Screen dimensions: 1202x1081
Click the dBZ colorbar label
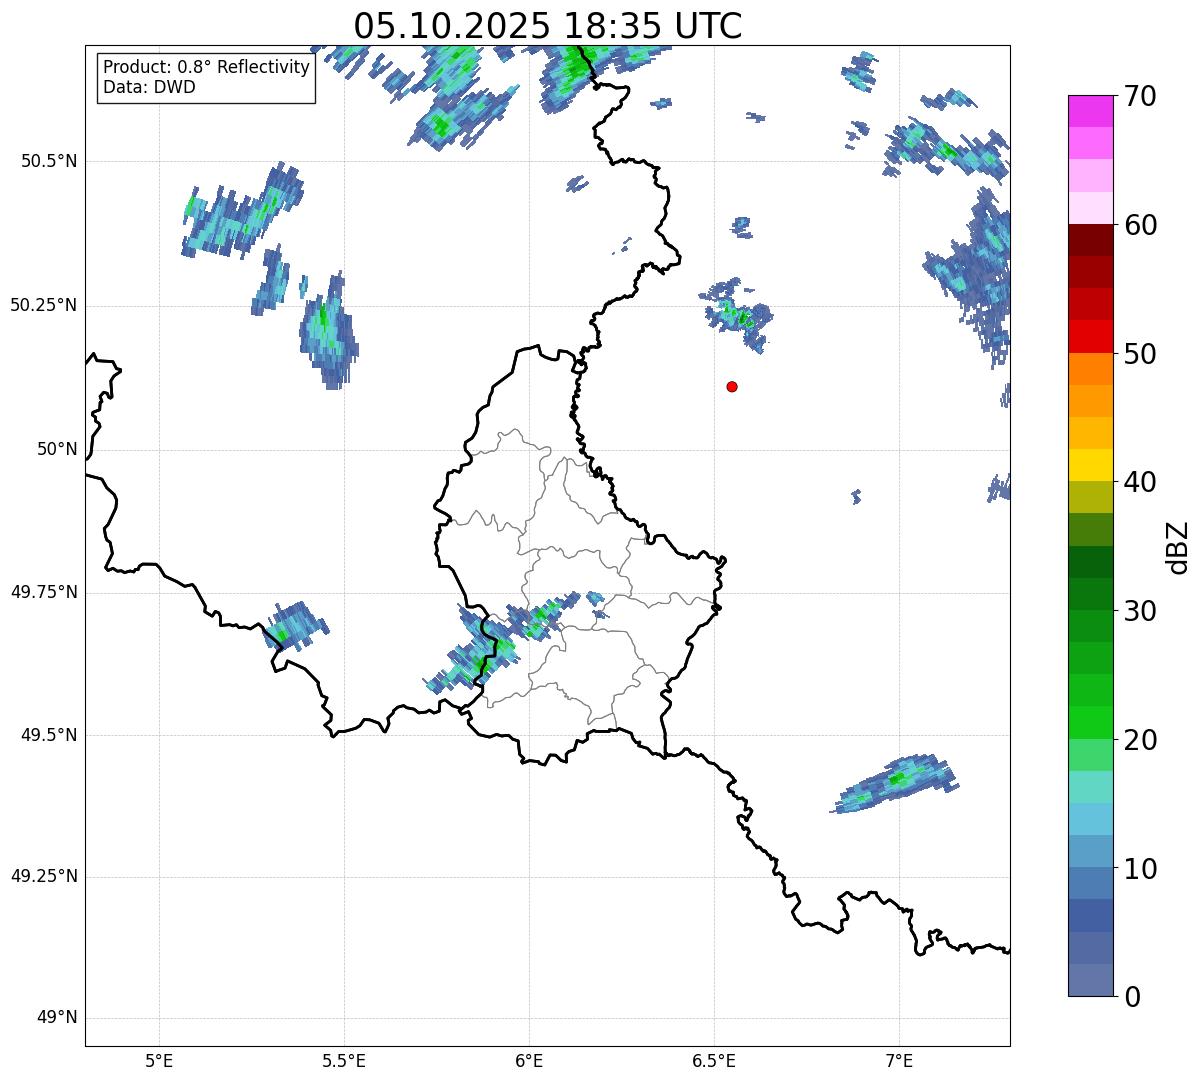point(1178,547)
